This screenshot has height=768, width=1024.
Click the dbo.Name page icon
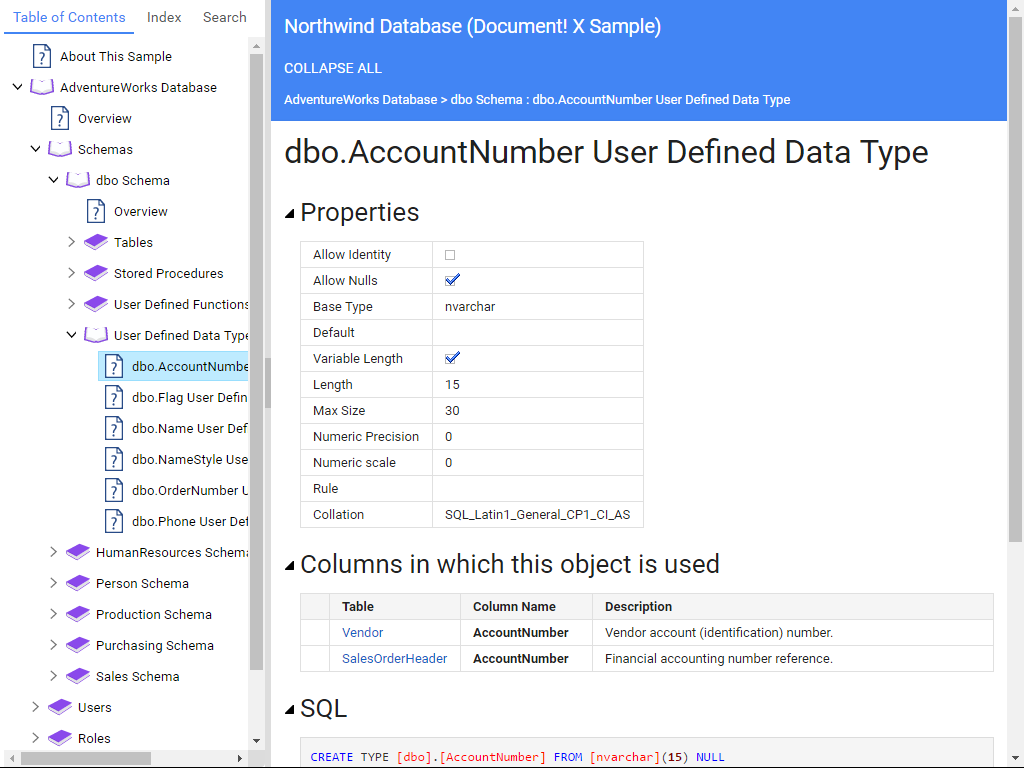click(114, 428)
